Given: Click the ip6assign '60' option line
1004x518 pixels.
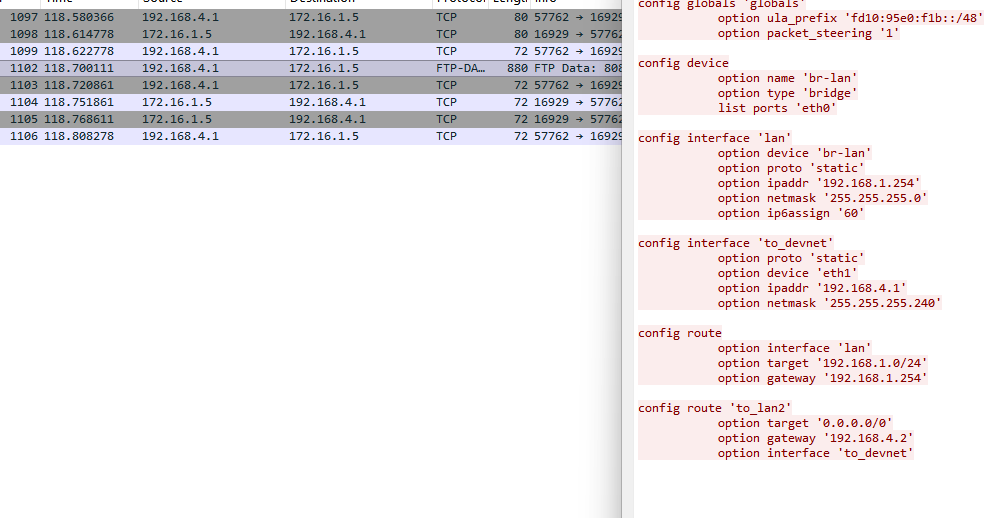Looking at the screenshot, I should (790, 213).
